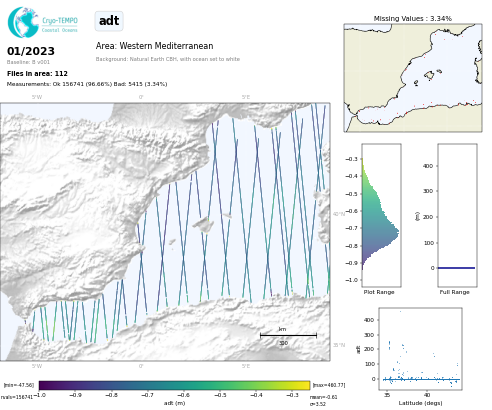Click the 01/2023 date heading
492x410 pixels.
tap(31, 51)
